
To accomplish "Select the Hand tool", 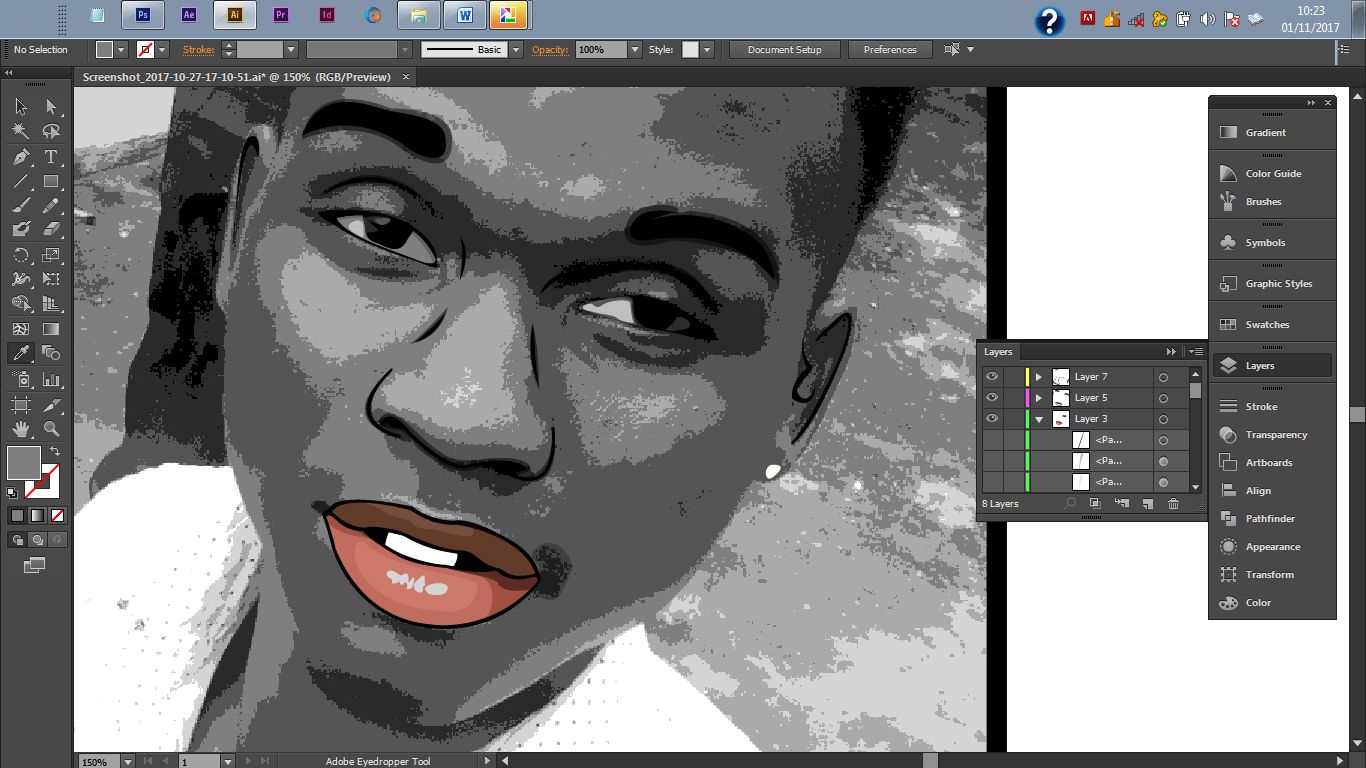I will click(x=21, y=428).
